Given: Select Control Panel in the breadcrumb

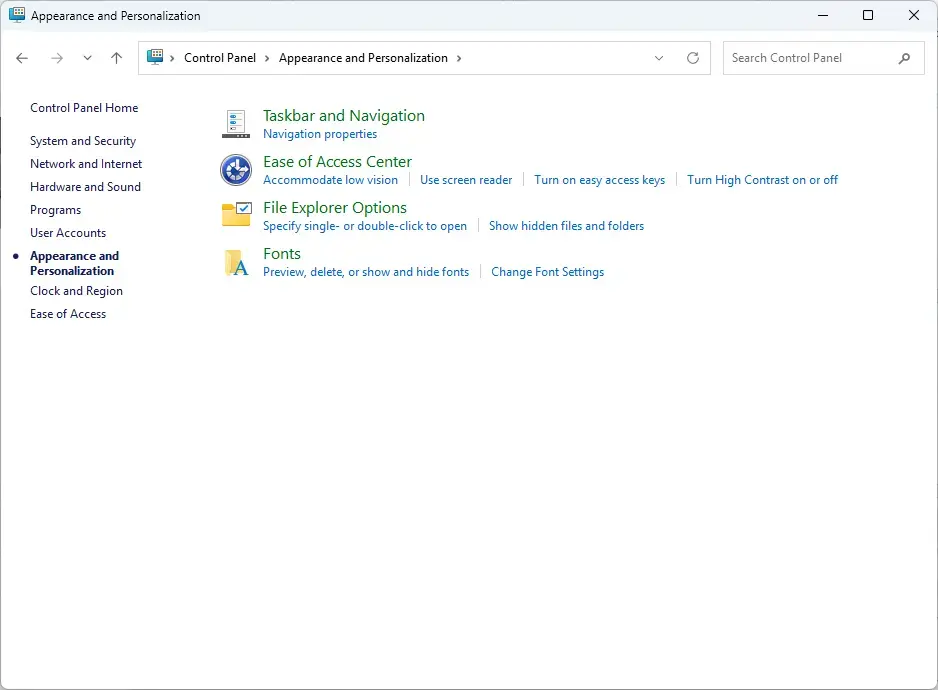Looking at the screenshot, I should click(x=220, y=58).
